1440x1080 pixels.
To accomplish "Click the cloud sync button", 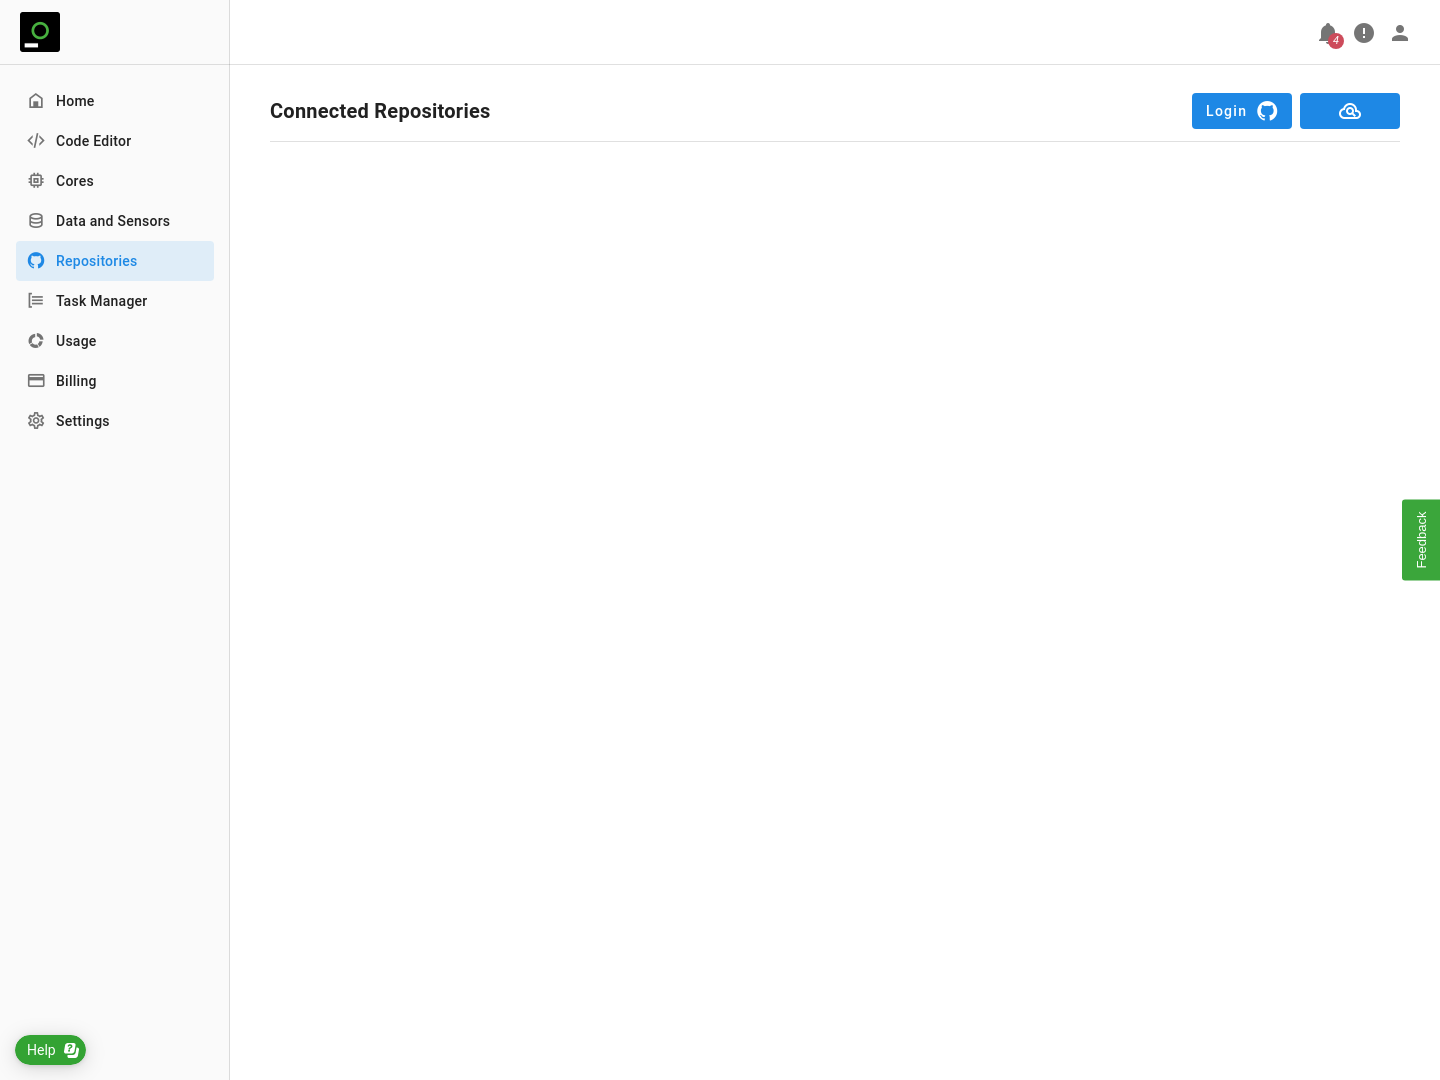I will pyautogui.click(x=1349, y=111).
